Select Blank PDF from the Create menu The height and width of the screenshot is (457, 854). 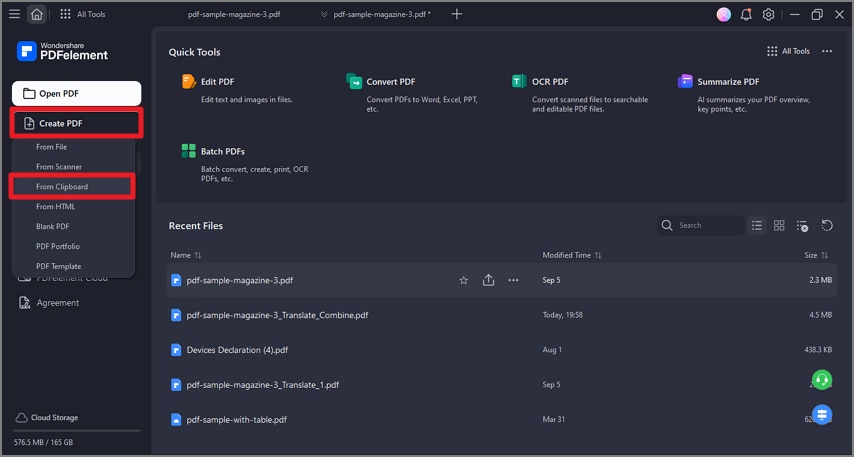(x=54, y=226)
